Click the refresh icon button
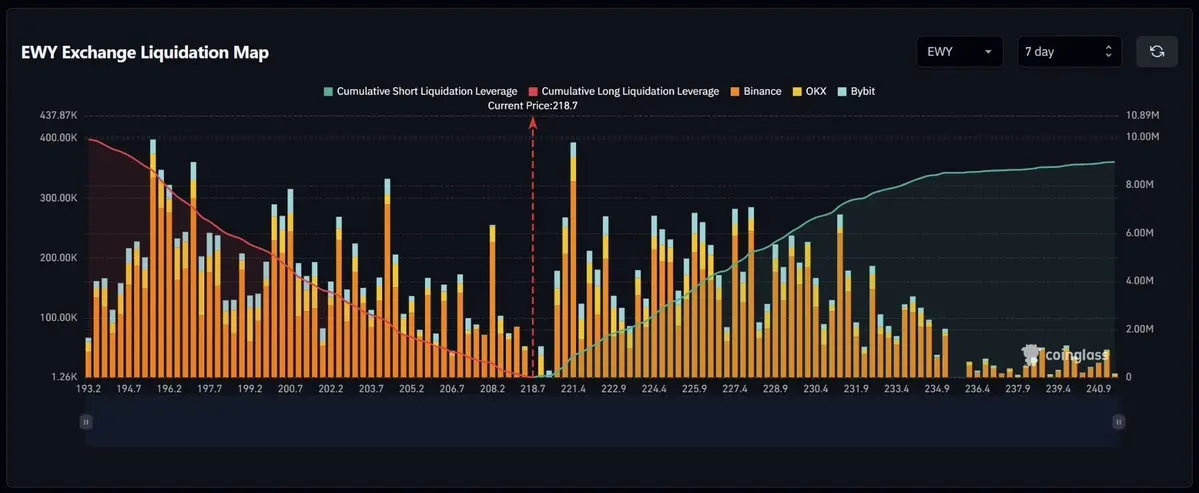This screenshot has height=493, width=1199. [1157, 51]
